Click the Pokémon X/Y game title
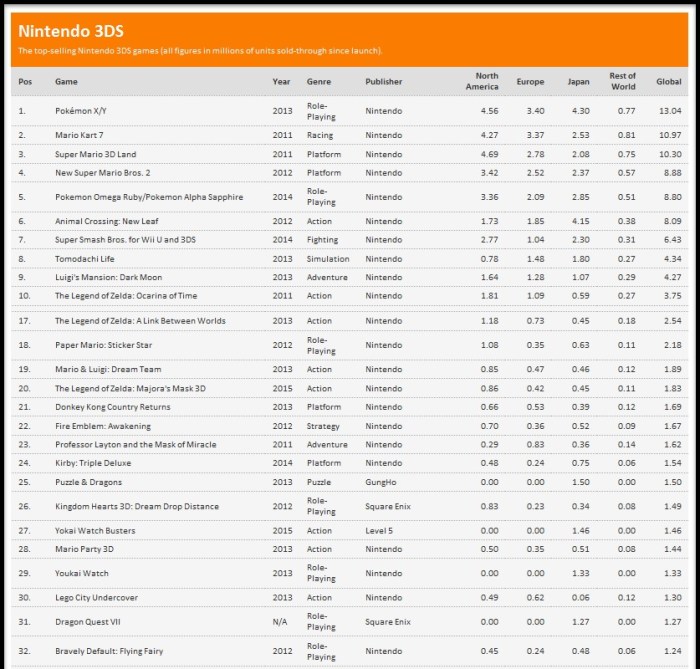 (x=81, y=111)
